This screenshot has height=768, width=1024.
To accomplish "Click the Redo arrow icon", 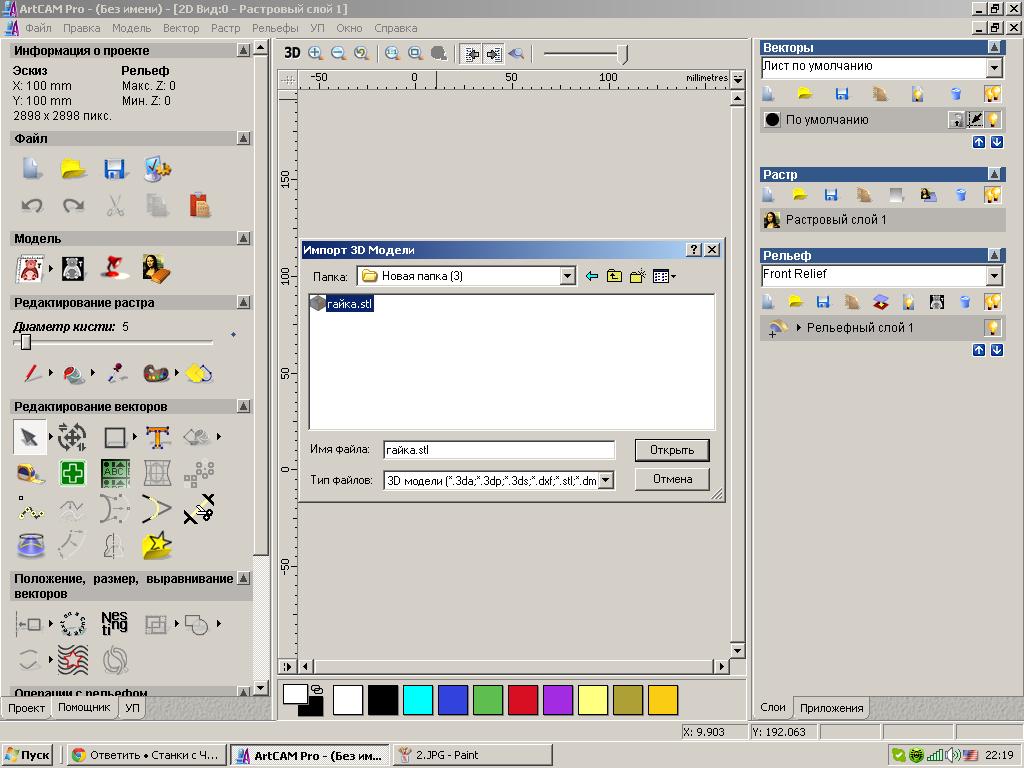I will [73, 206].
